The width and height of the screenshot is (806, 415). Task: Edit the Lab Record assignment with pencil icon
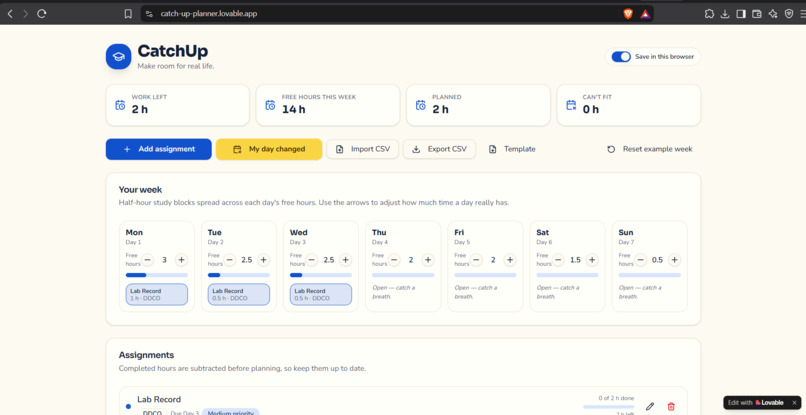(x=650, y=406)
